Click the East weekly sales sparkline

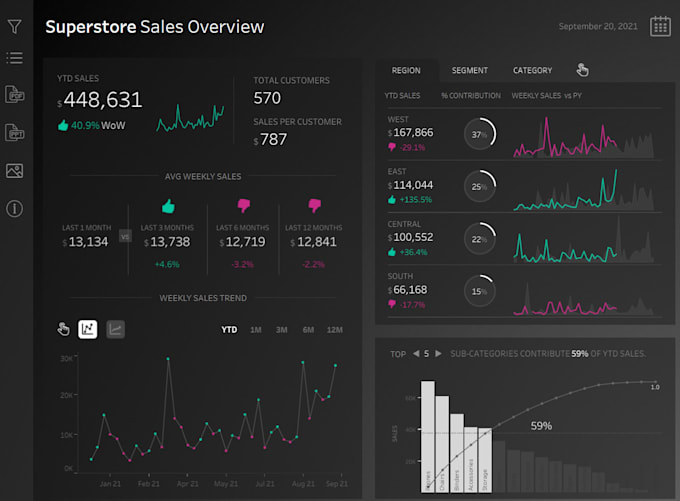tap(584, 189)
